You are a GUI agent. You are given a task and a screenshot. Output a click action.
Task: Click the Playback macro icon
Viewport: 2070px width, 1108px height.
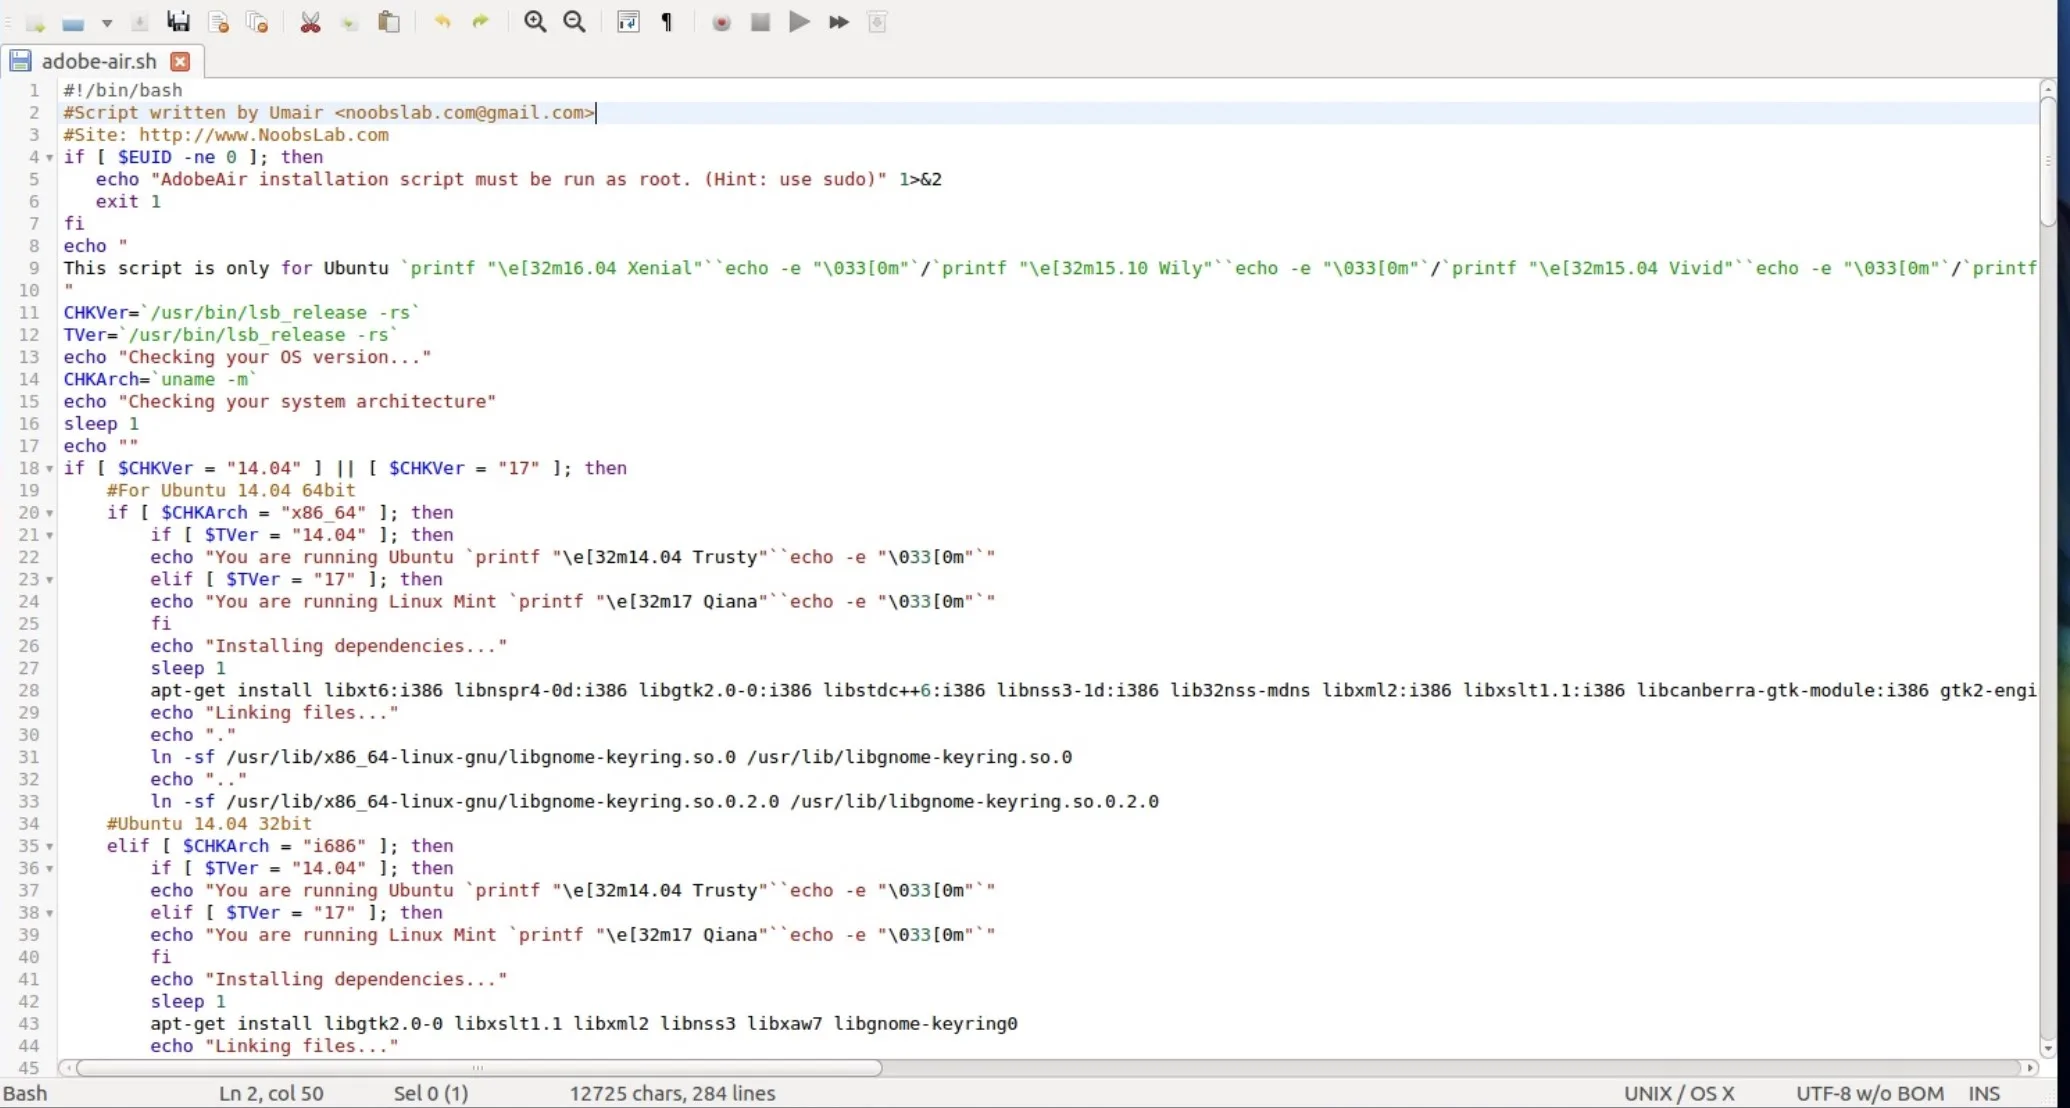(x=799, y=22)
